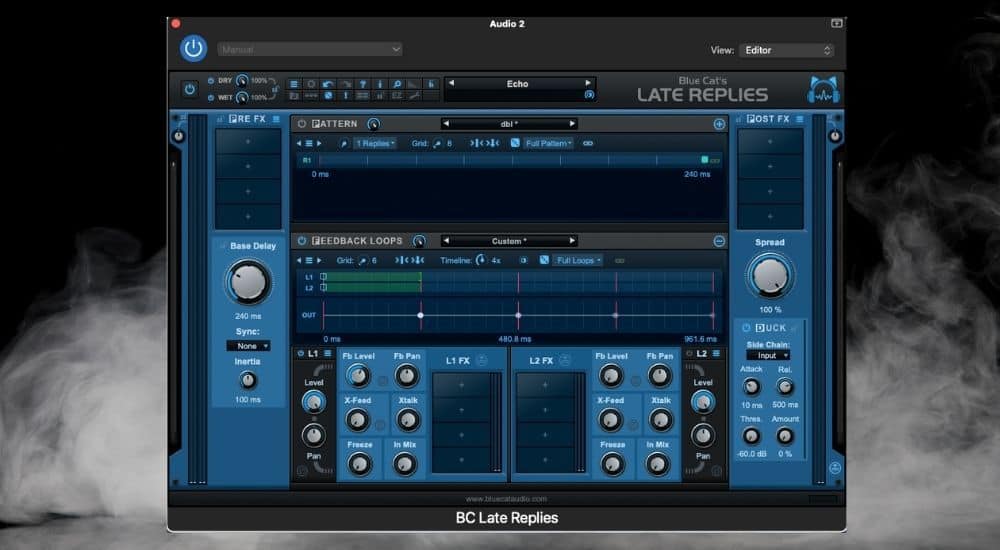Click the second OUT timeline point marker
Screen dimensions: 1000x550
coord(518,315)
